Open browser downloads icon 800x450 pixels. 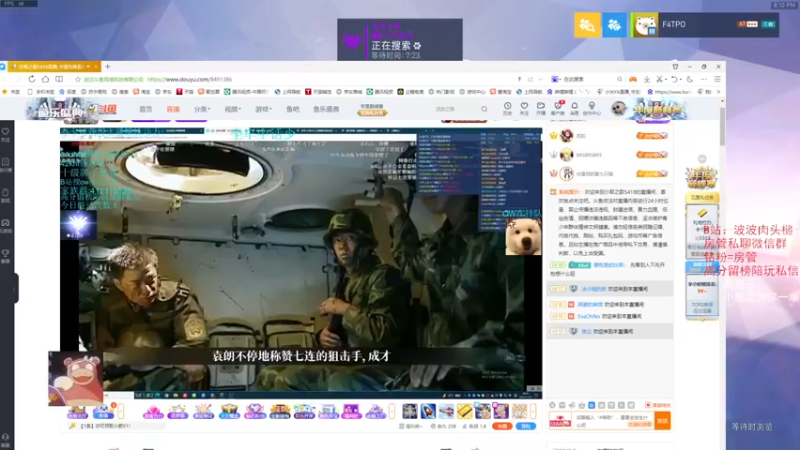(646, 80)
